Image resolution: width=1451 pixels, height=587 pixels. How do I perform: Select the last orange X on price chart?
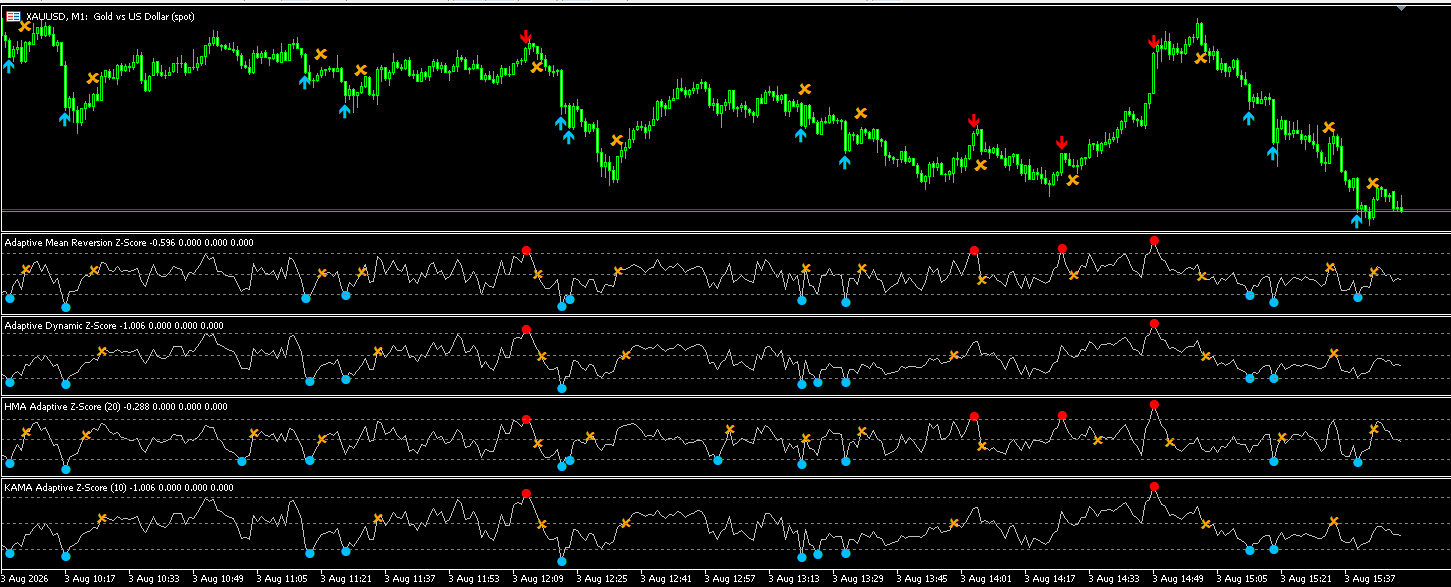click(x=1373, y=183)
